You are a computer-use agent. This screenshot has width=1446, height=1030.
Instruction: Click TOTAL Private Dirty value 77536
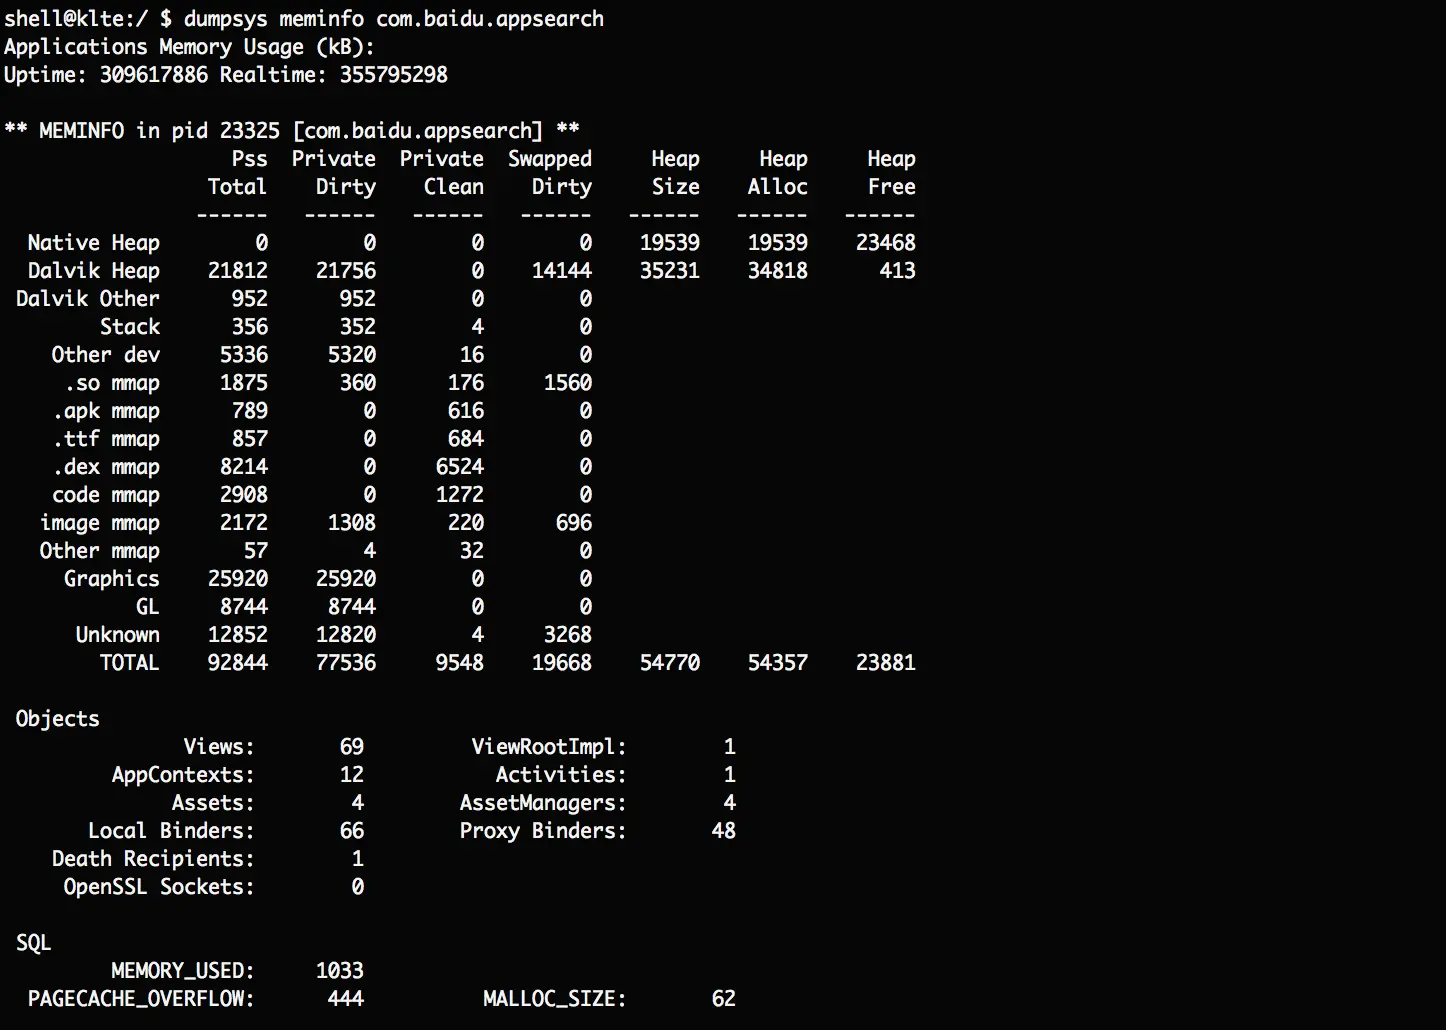click(x=346, y=663)
